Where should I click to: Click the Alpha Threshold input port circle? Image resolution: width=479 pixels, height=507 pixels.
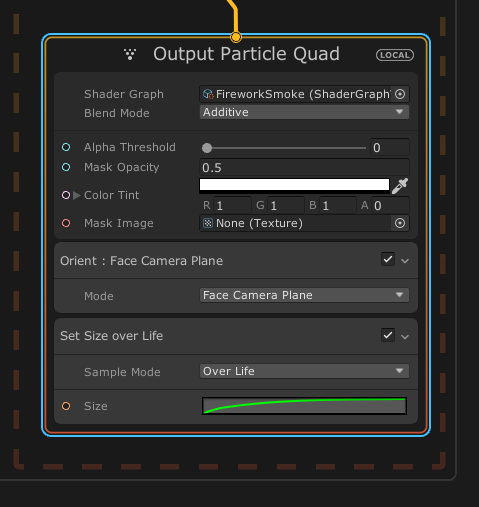coord(66,147)
